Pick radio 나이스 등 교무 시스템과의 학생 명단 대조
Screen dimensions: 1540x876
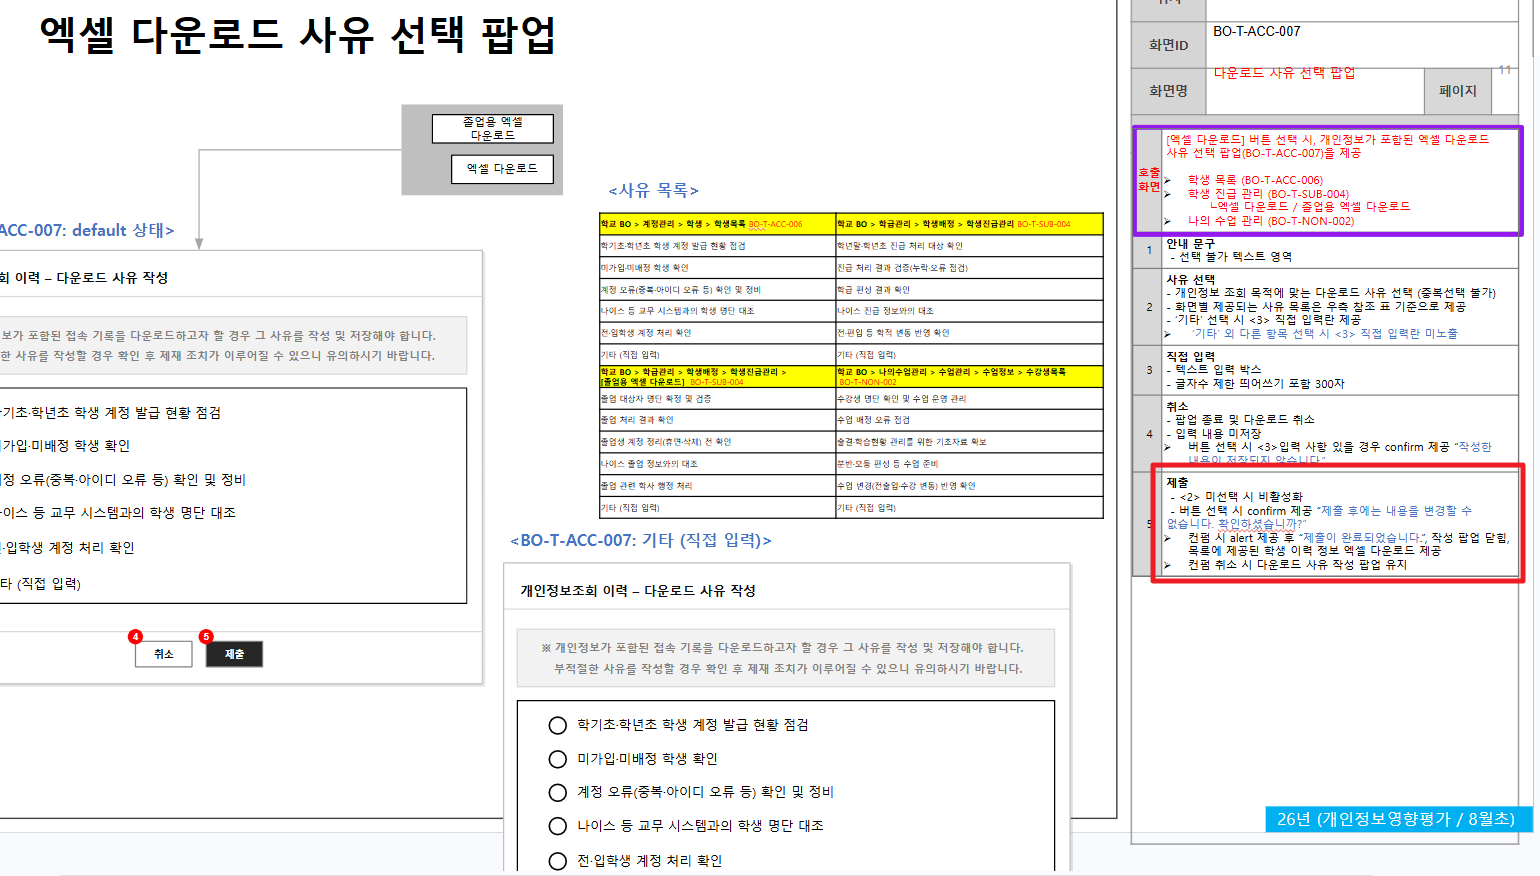click(x=558, y=826)
